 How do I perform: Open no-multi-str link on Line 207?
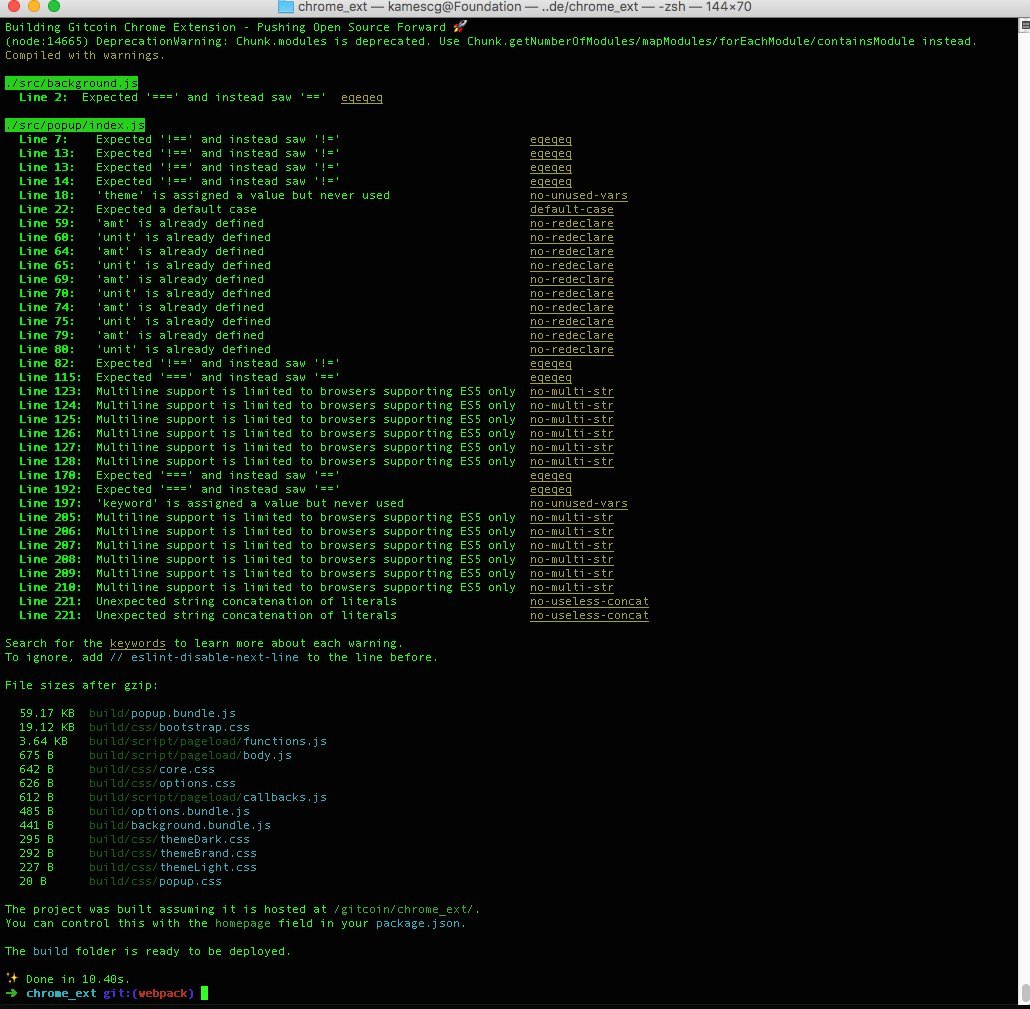571,545
